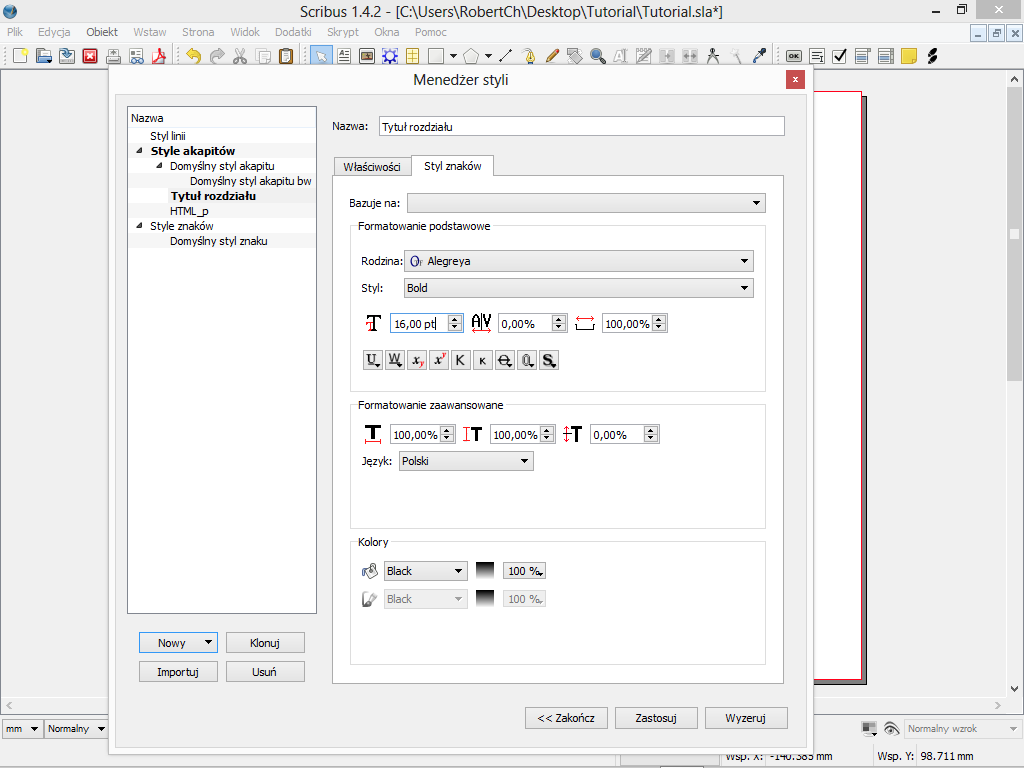The image size is (1024, 768).
Task: Click the text outline effect icon
Action: (x=527, y=360)
